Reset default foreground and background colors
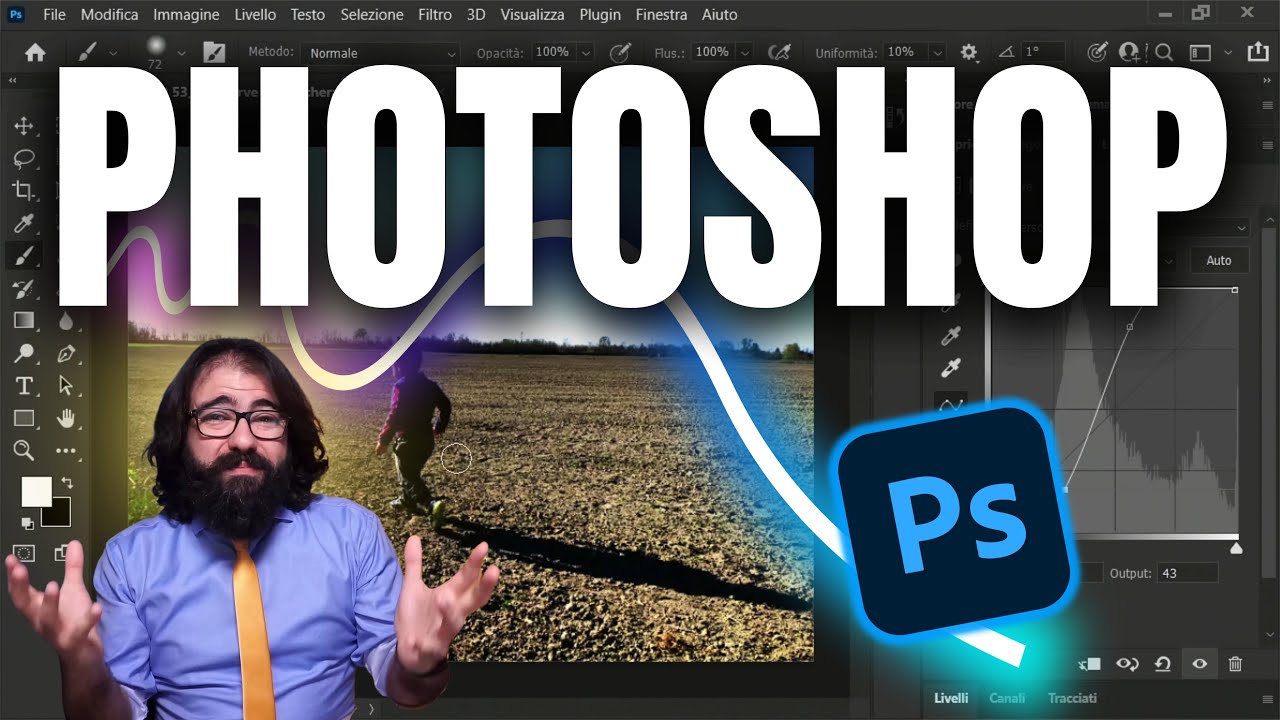The width and height of the screenshot is (1280, 720). pyautogui.click(x=27, y=523)
